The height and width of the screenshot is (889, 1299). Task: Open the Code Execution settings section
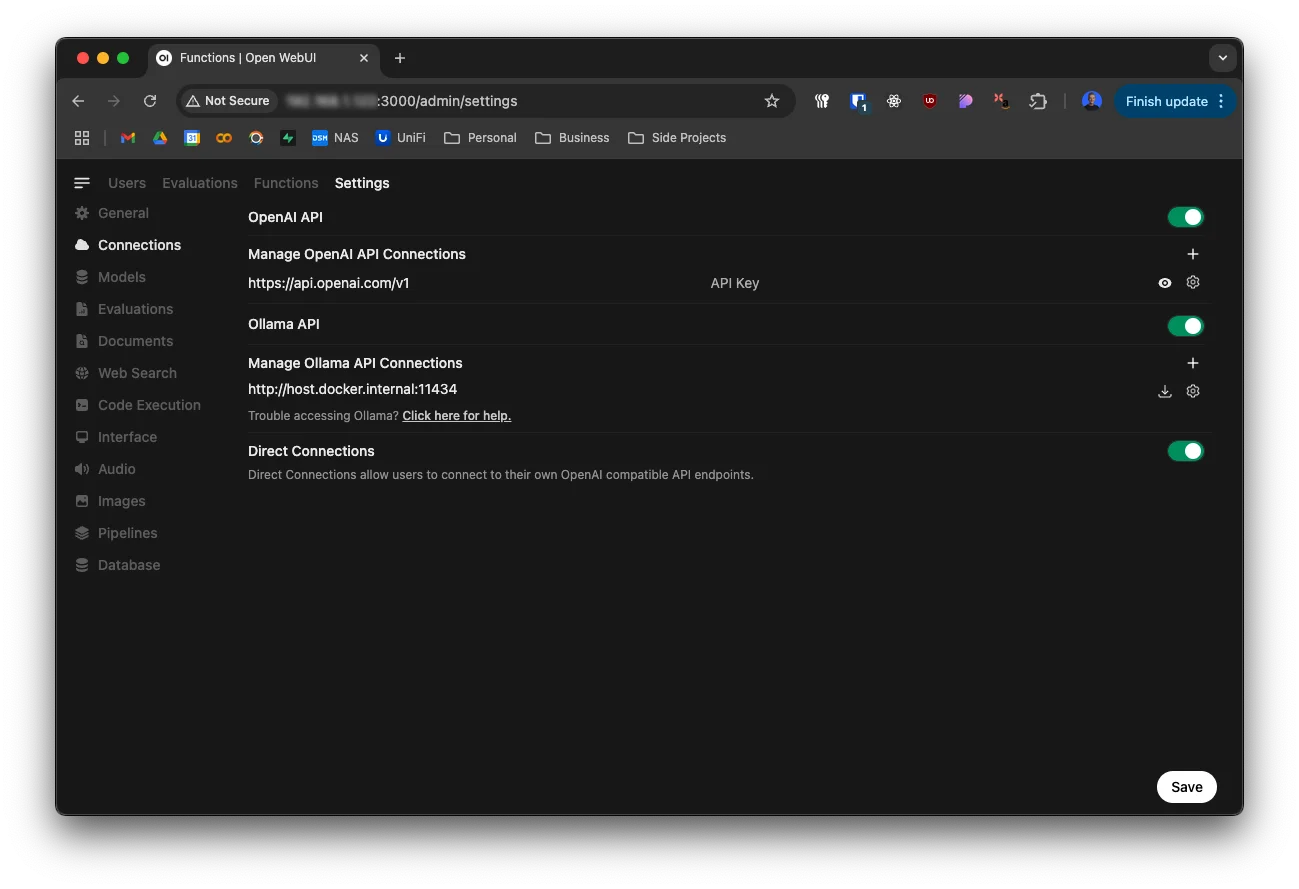[138, 405]
